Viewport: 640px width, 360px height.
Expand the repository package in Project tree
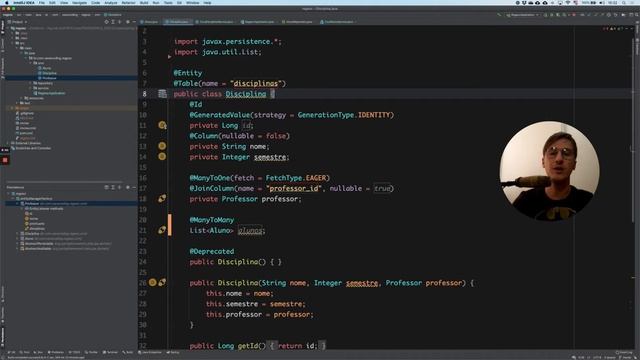tap(30, 83)
